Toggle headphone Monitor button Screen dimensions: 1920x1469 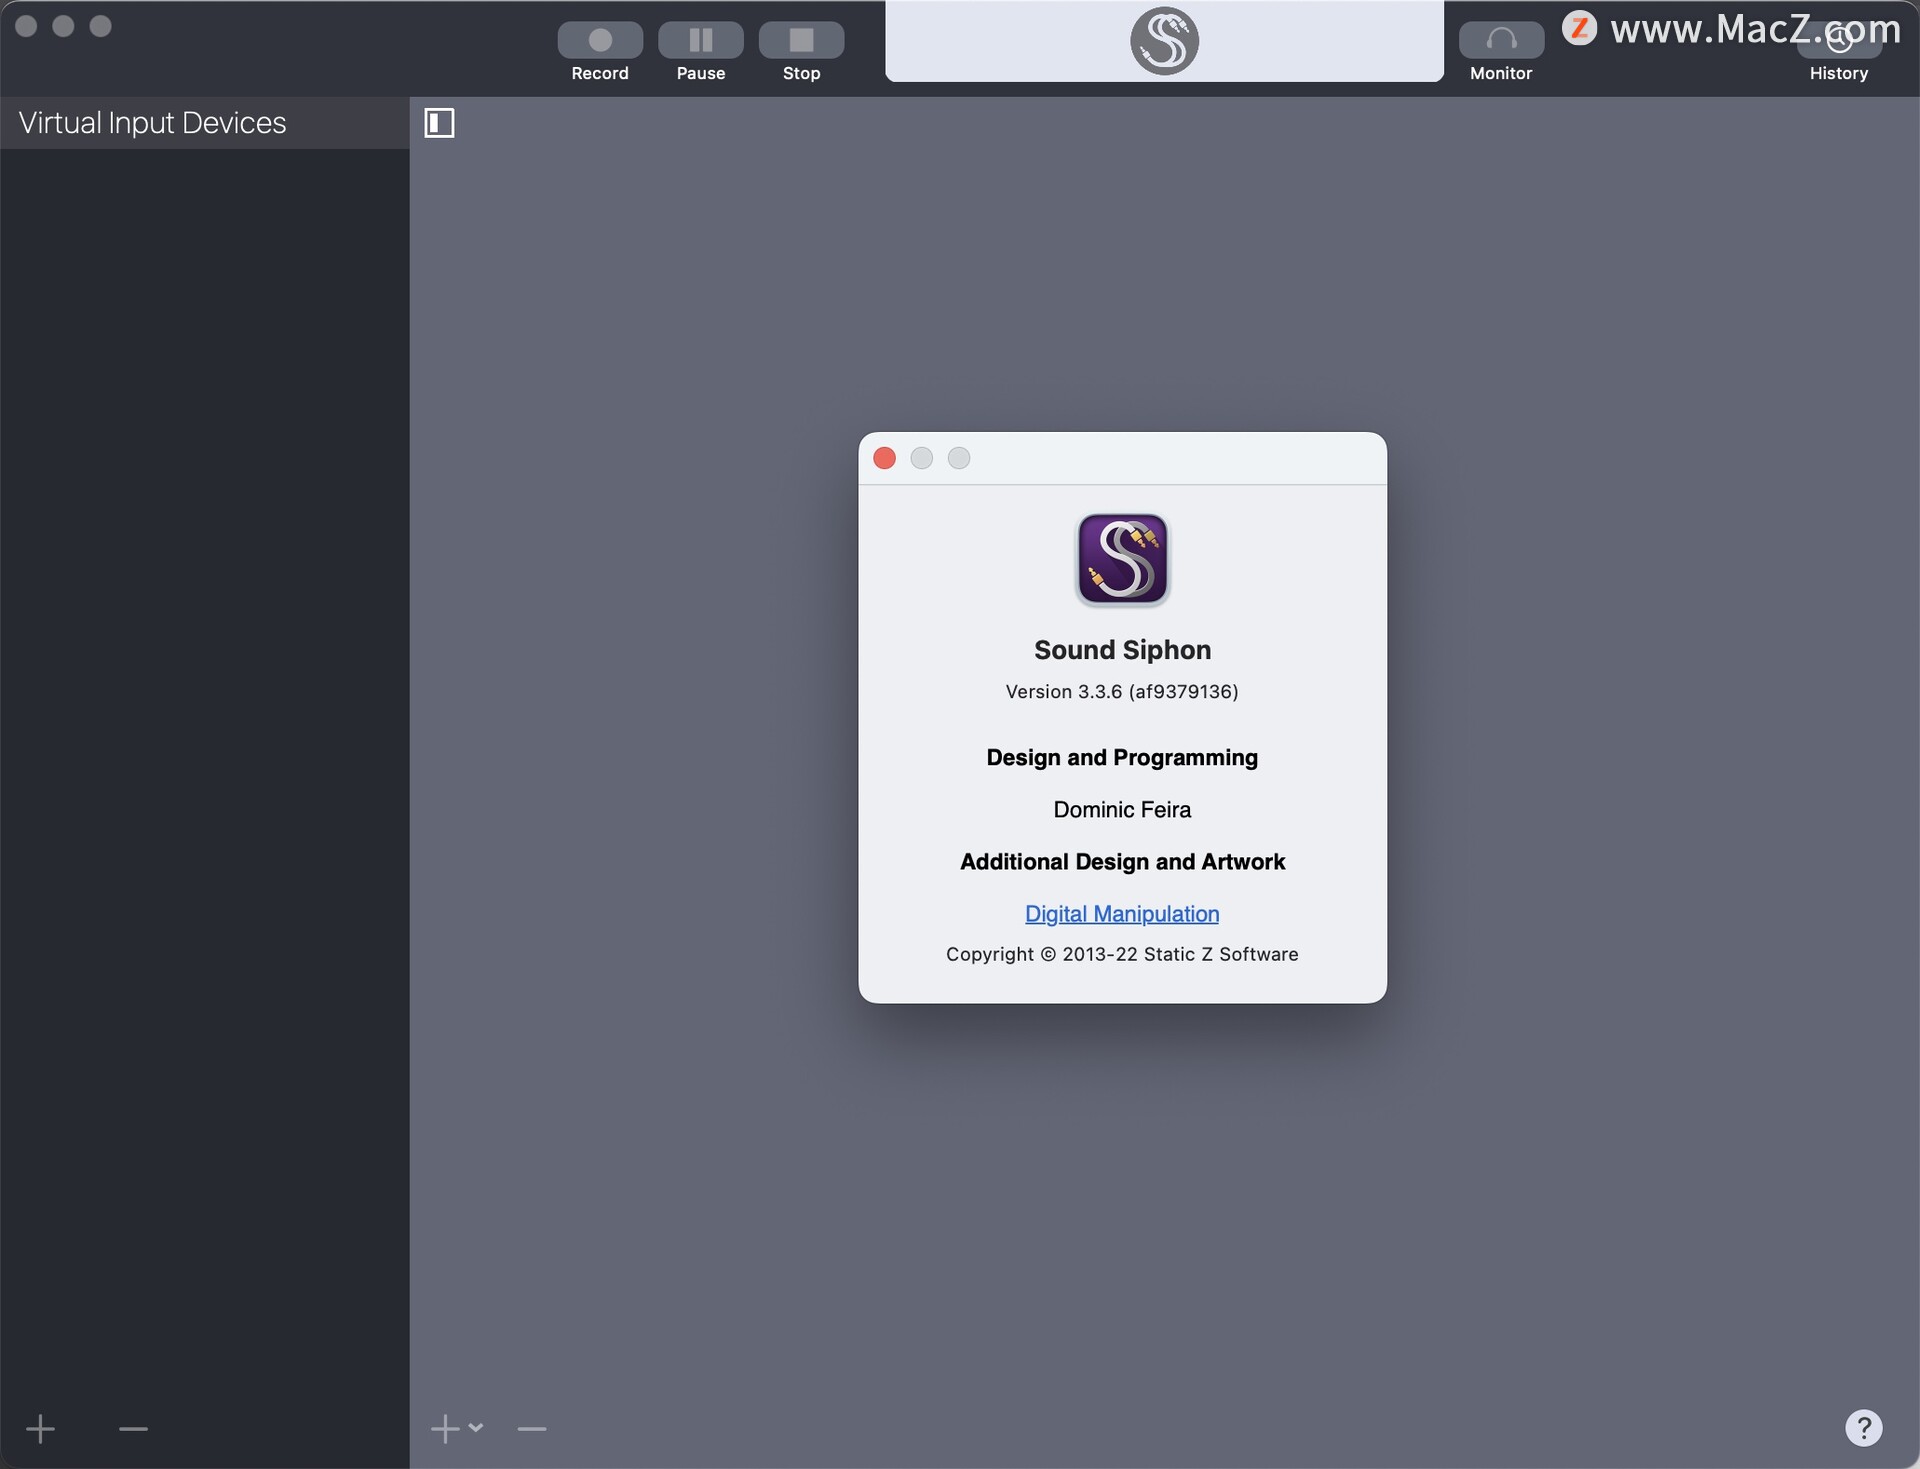point(1501,40)
